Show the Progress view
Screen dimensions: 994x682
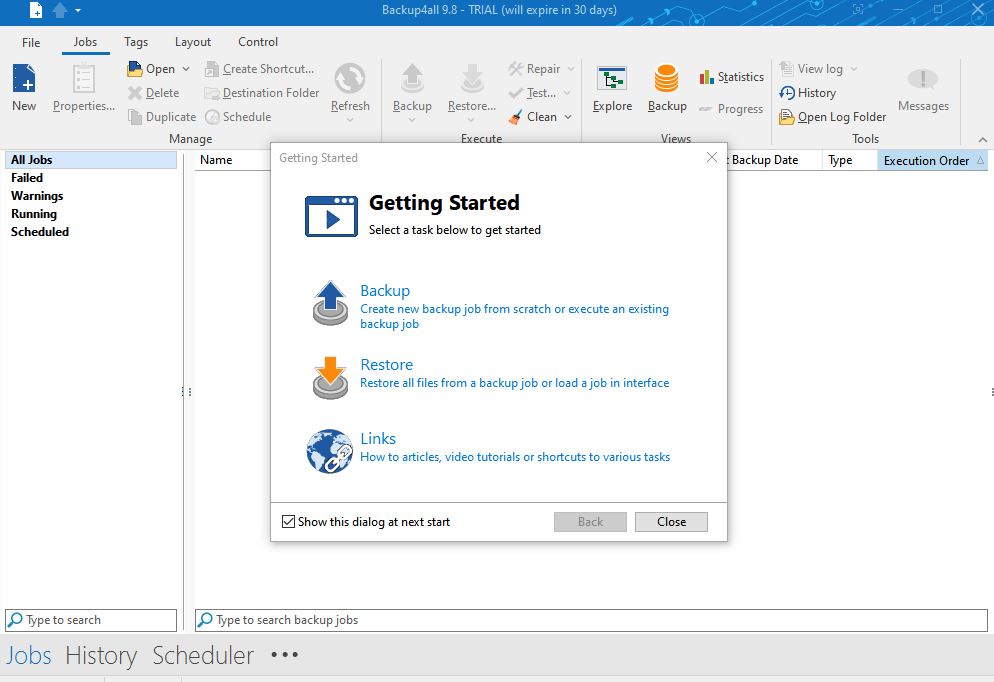731,109
